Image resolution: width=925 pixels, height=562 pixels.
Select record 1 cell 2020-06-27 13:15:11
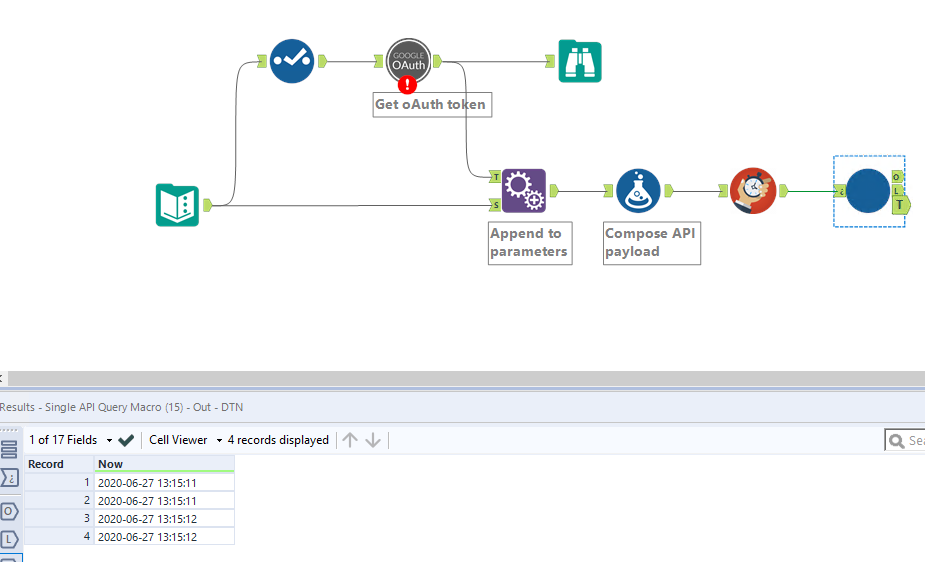click(x=165, y=482)
